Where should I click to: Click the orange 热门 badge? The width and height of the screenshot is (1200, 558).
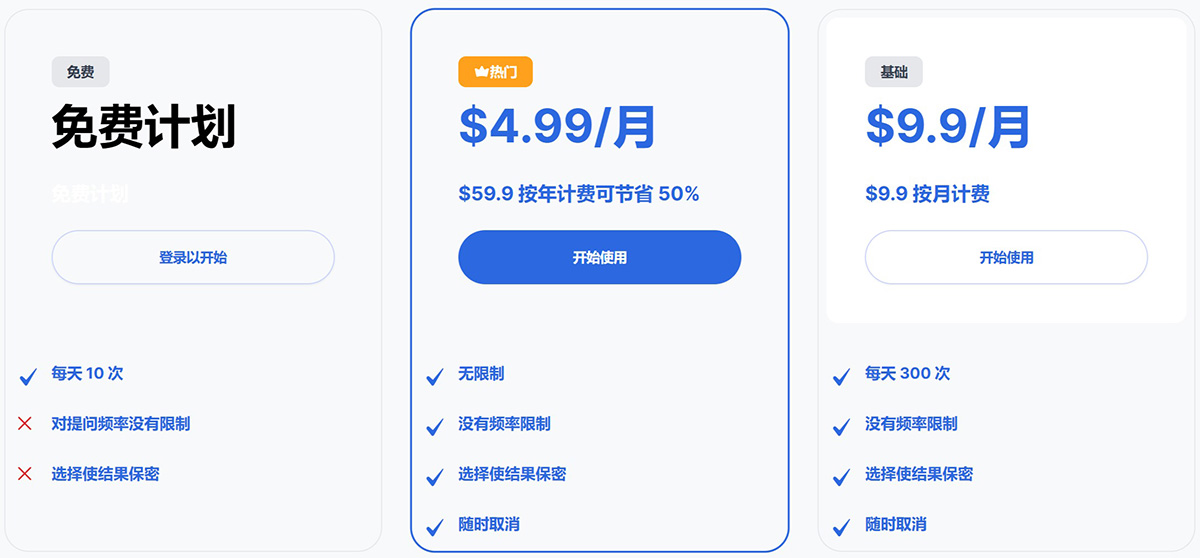(x=496, y=72)
